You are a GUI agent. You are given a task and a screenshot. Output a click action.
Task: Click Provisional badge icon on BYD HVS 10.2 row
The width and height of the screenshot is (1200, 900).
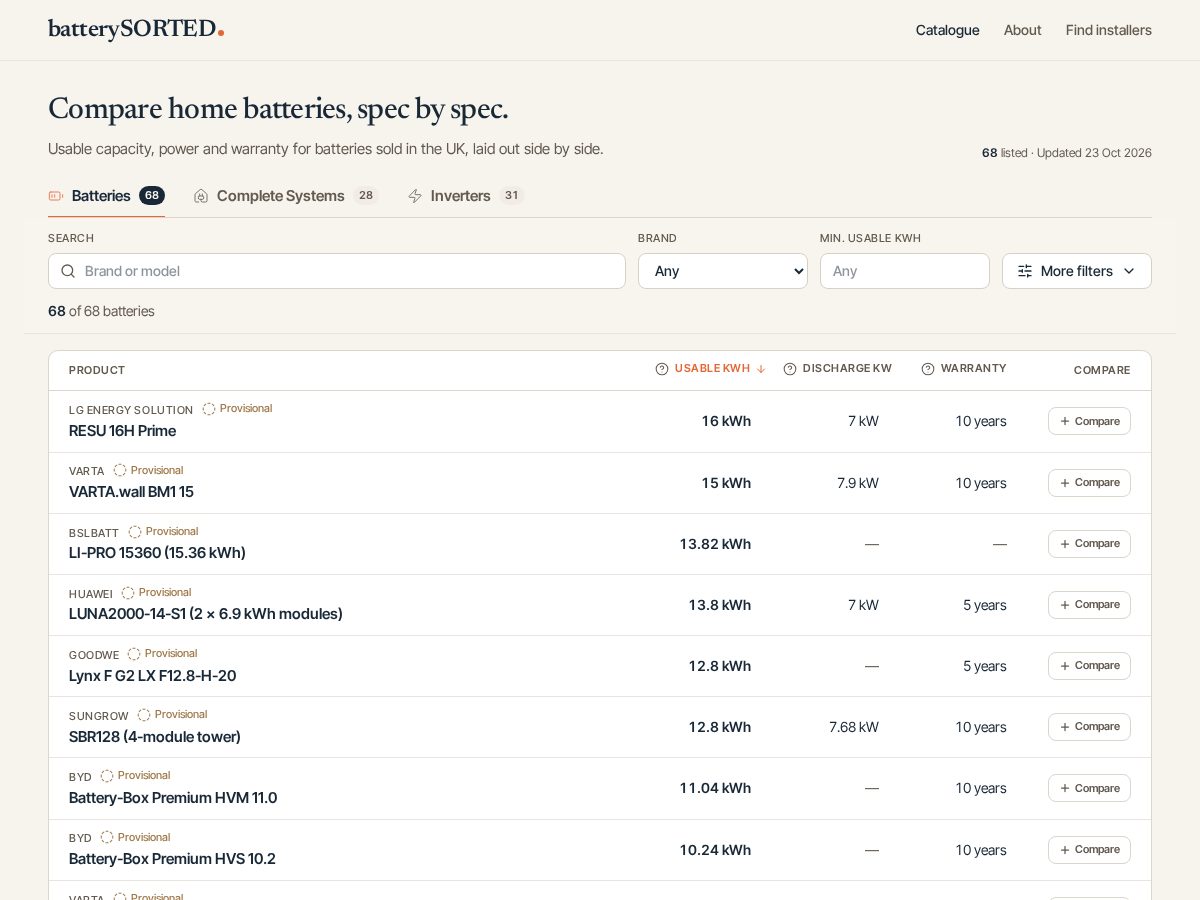point(107,837)
